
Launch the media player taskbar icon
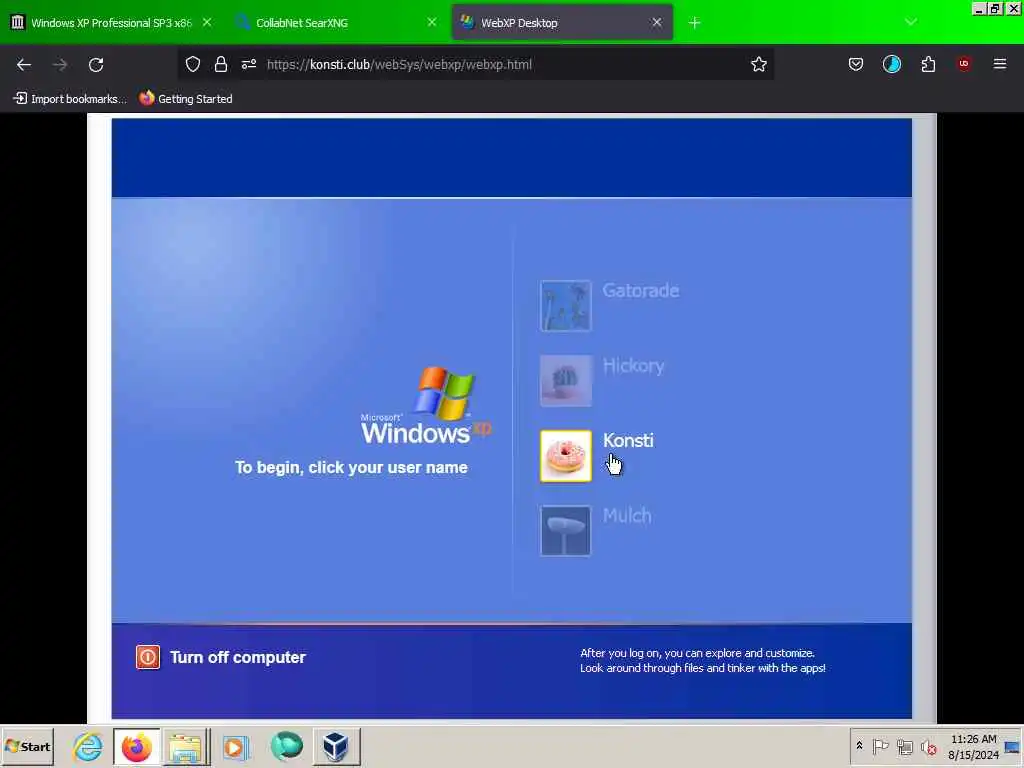pyautogui.click(x=235, y=746)
